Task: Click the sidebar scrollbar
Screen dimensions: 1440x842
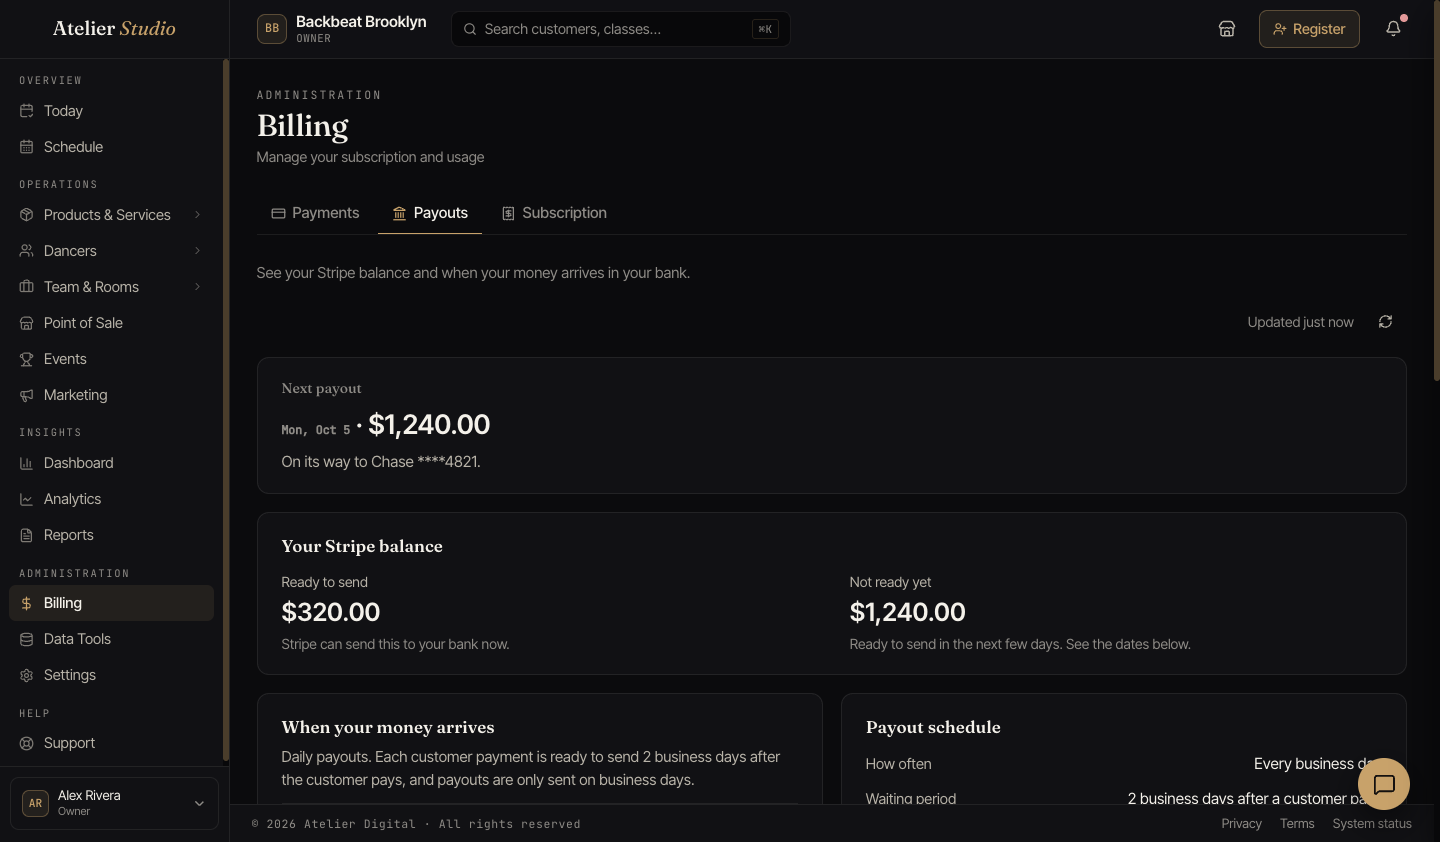Action: [226, 410]
